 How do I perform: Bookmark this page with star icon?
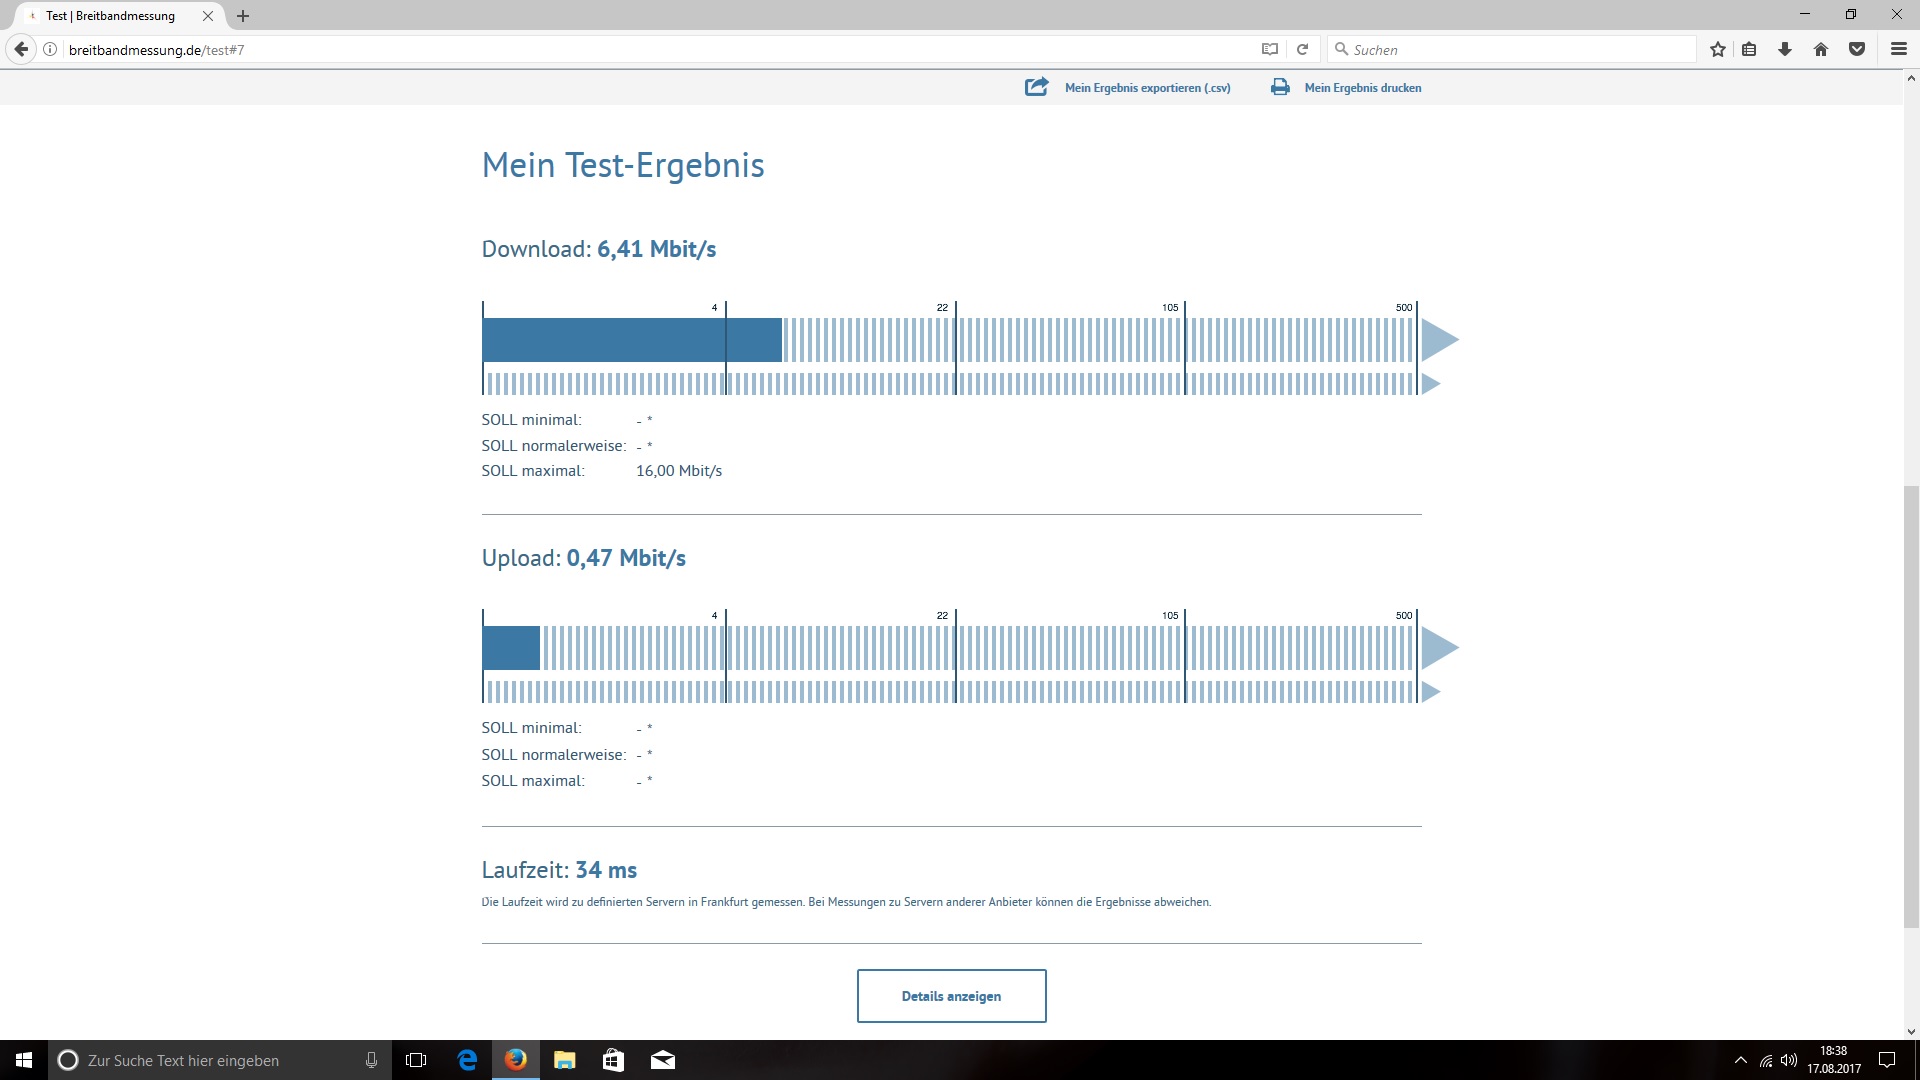coord(1718,49)
